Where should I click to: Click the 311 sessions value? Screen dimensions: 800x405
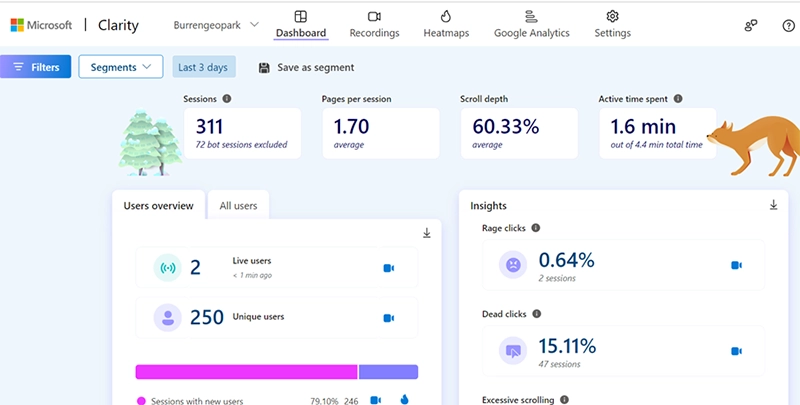coord(209,126)
